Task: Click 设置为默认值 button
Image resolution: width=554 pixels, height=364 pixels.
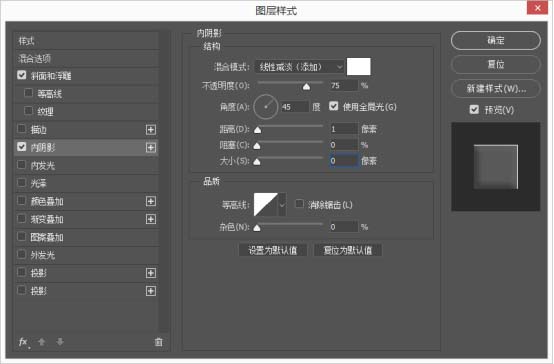Action: 272,251
